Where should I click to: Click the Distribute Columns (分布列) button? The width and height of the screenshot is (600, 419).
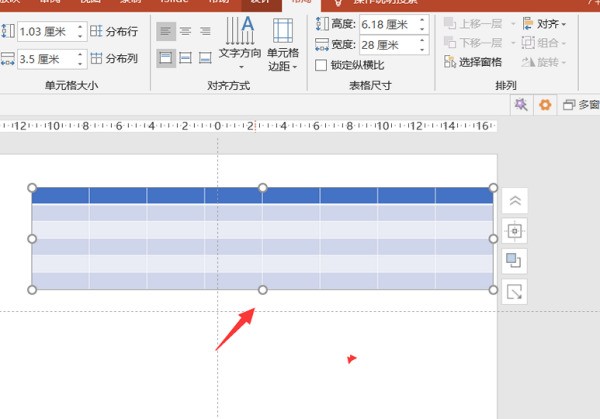pyautogui.click(x=113, y=59)
